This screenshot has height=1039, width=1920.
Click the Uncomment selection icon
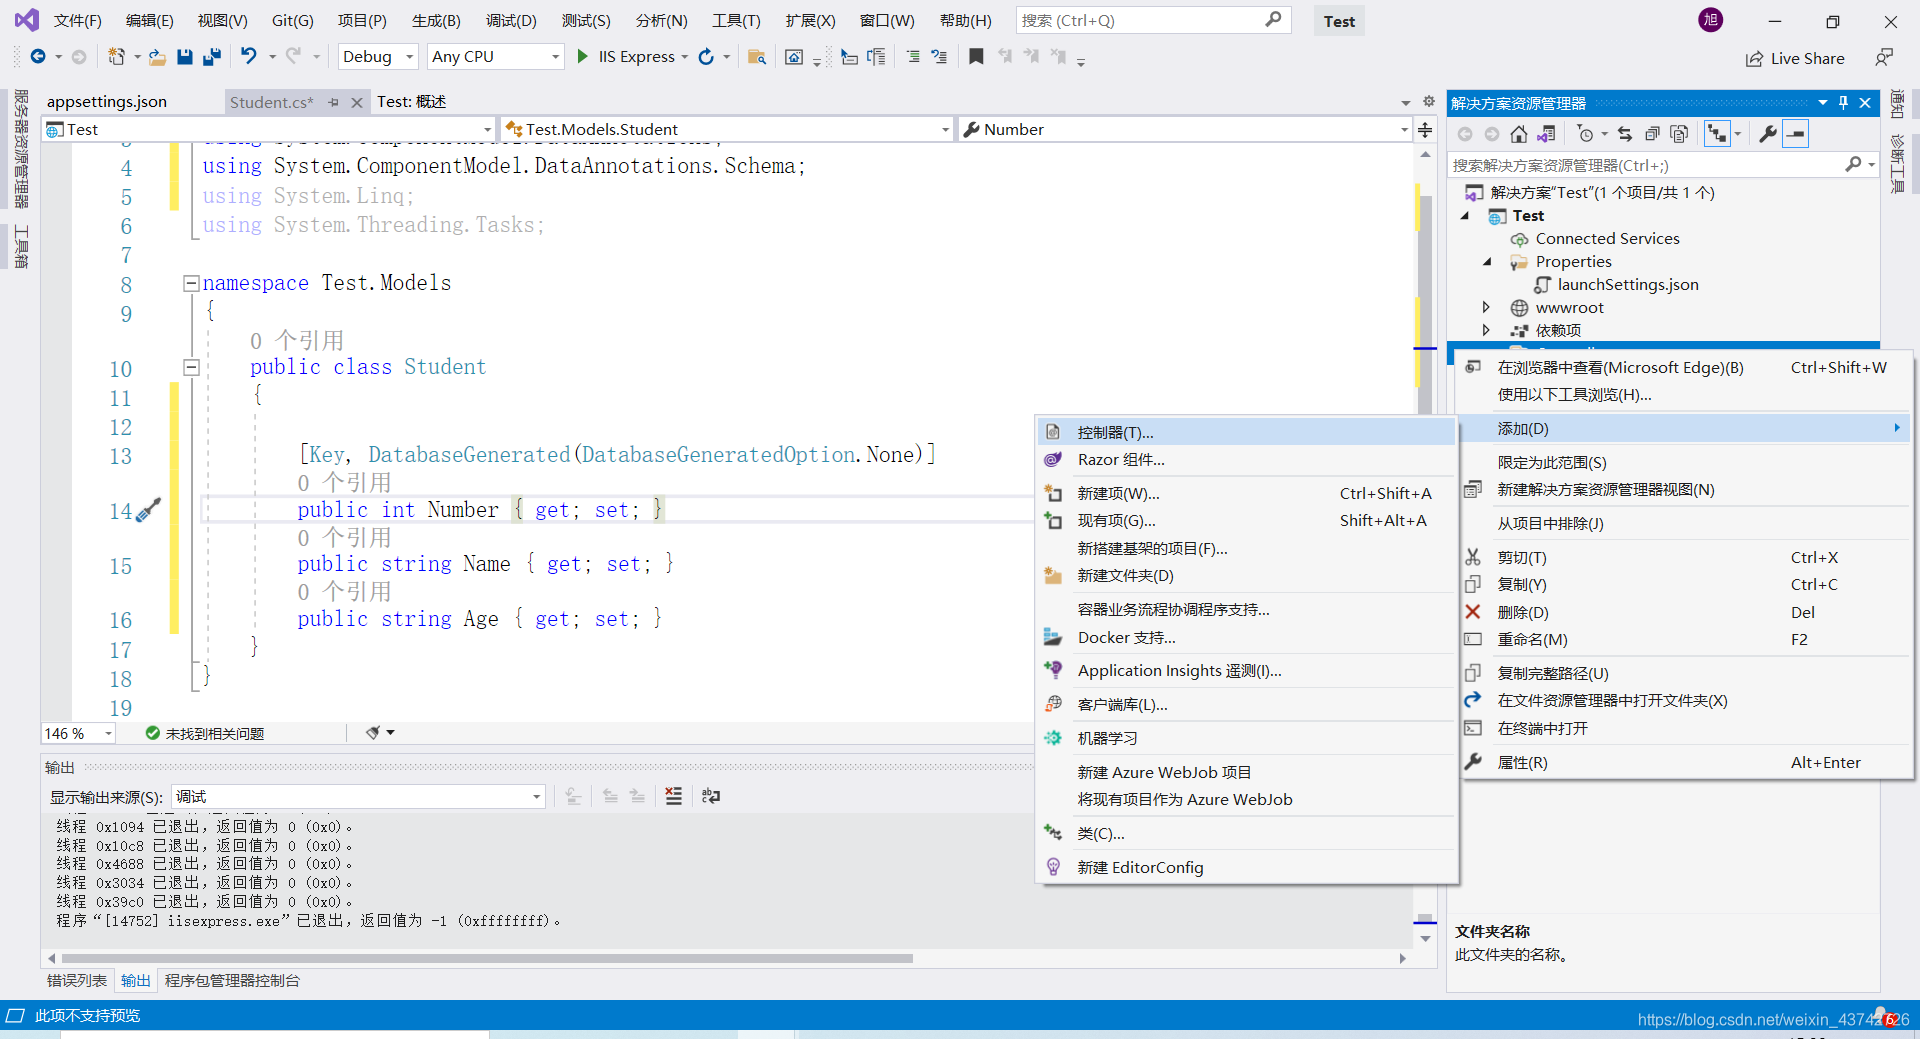click(939, 57)
